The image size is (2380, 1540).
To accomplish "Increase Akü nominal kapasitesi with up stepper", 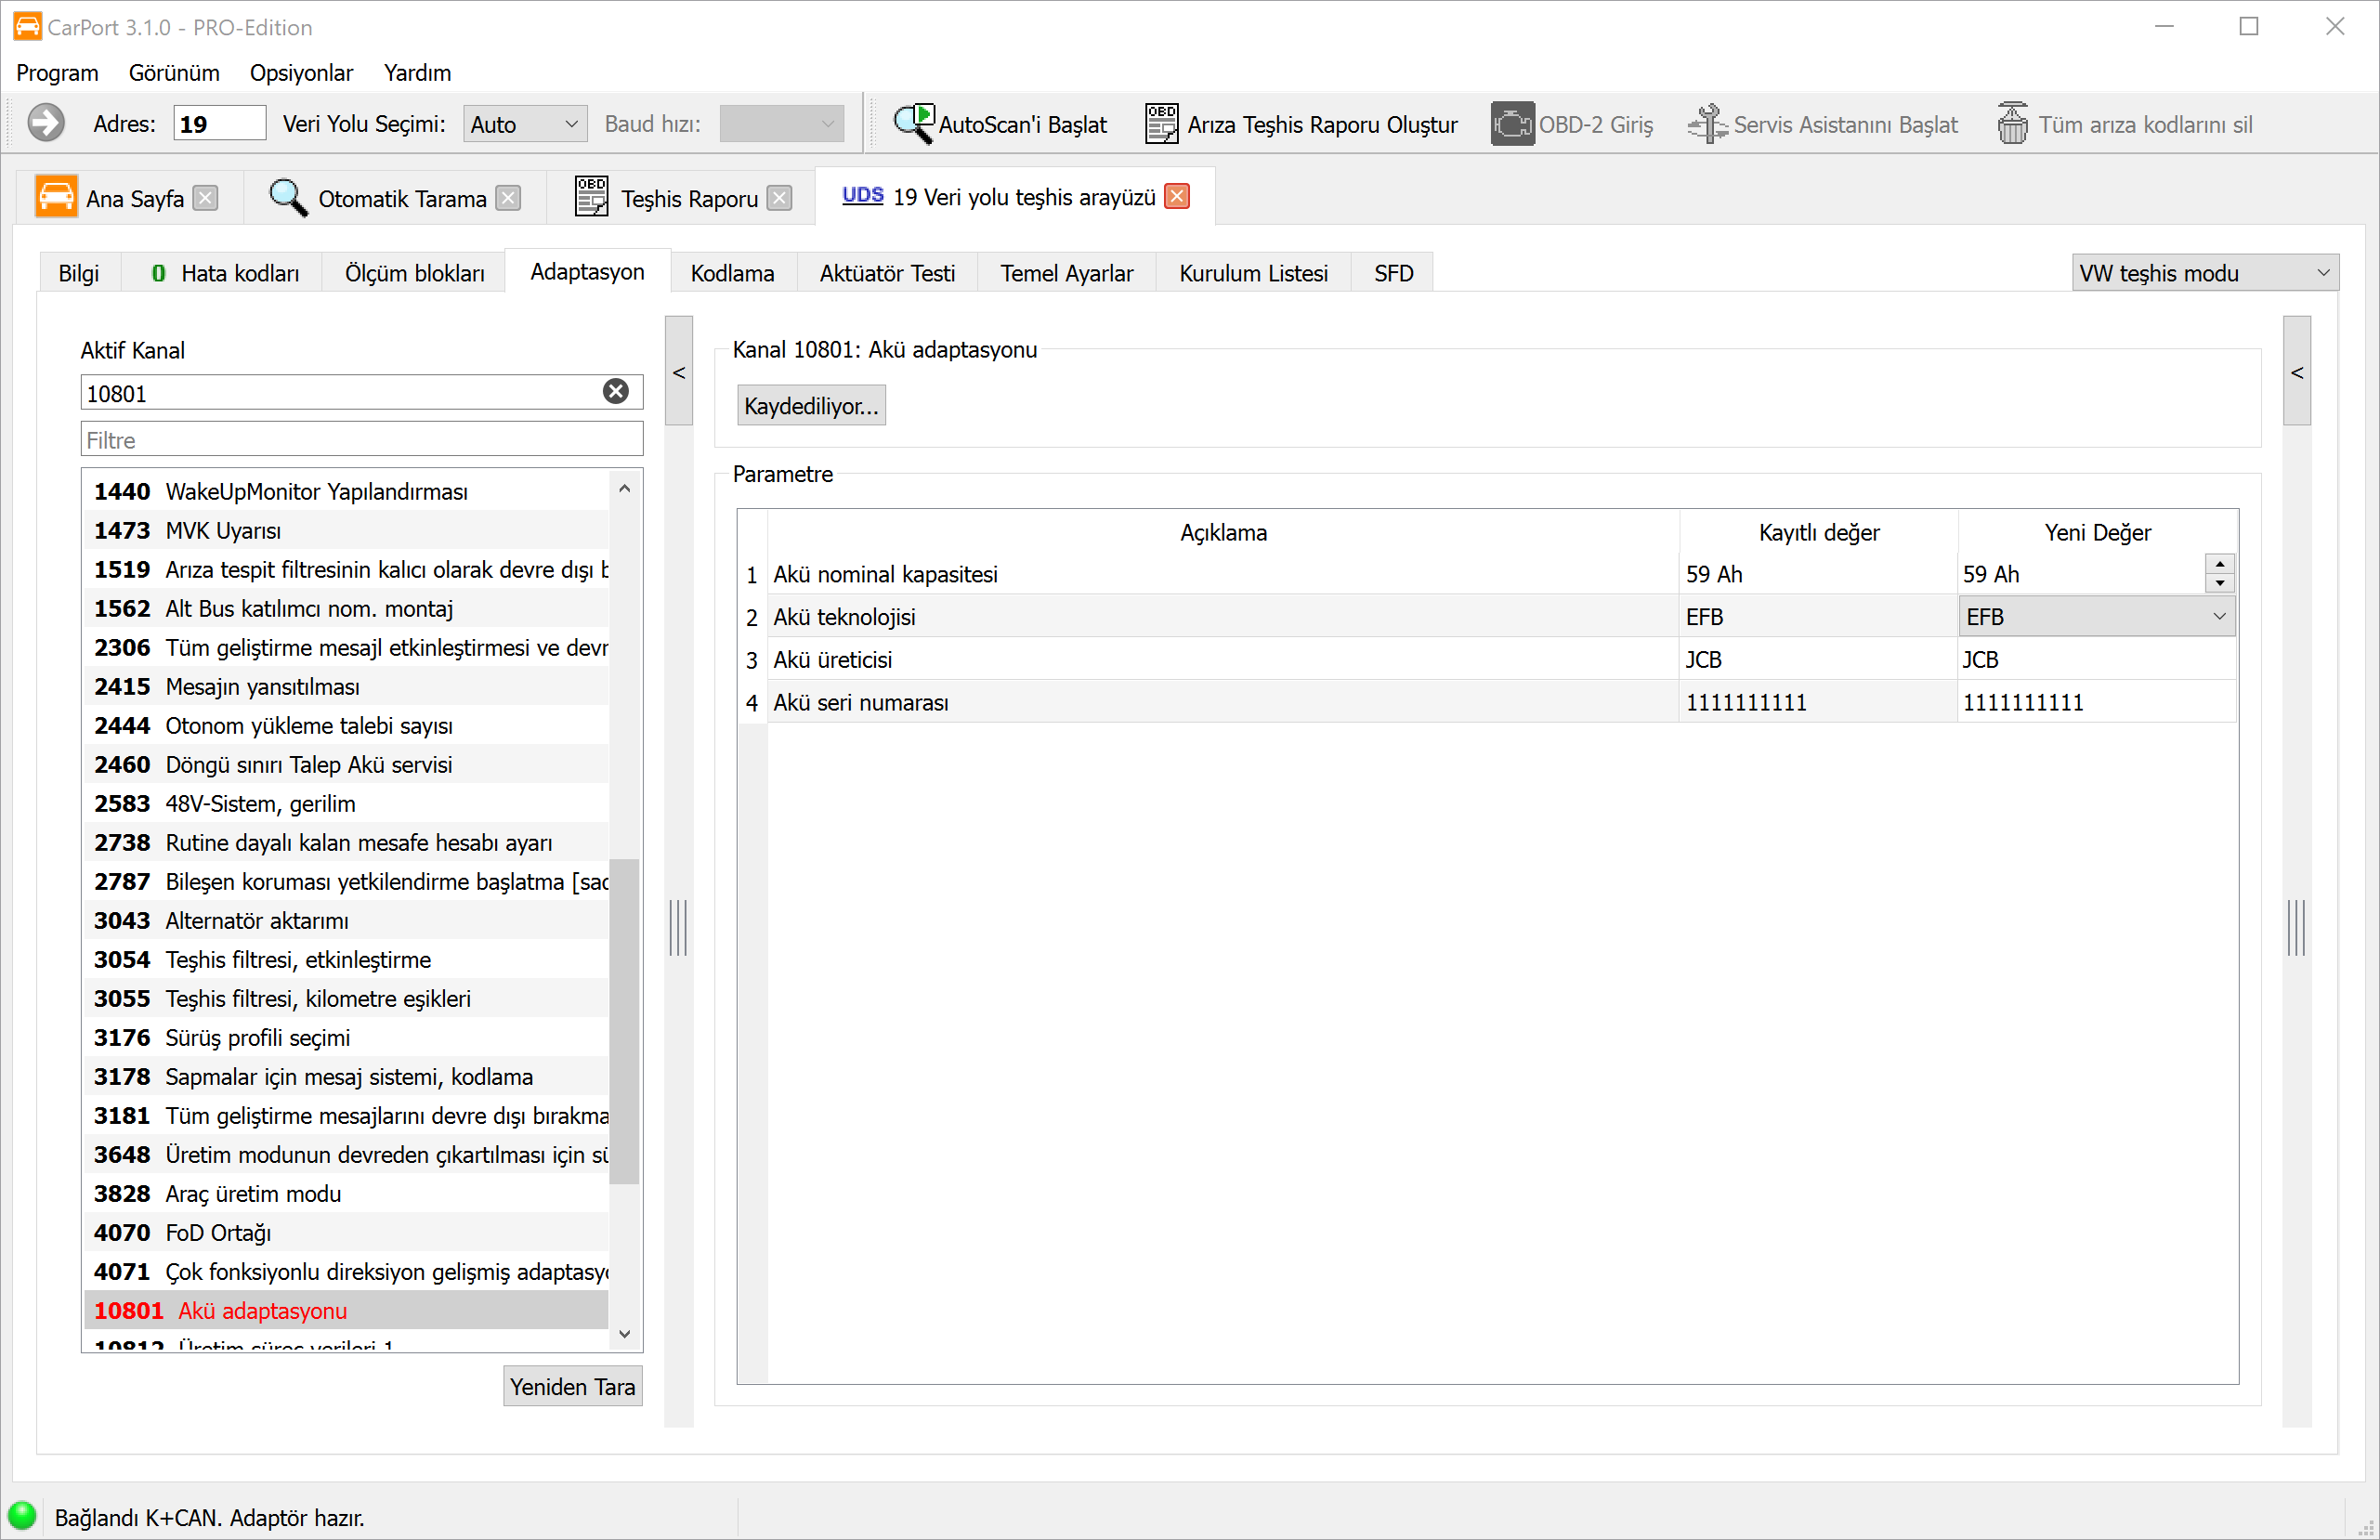I will pos(2219,565).
